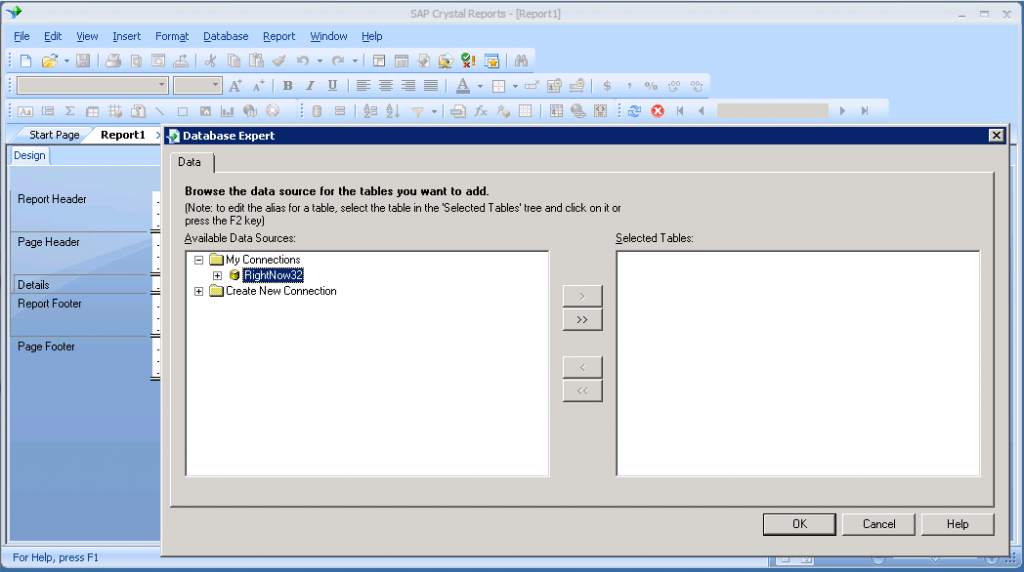Click the New report icon

pos(26,61)
